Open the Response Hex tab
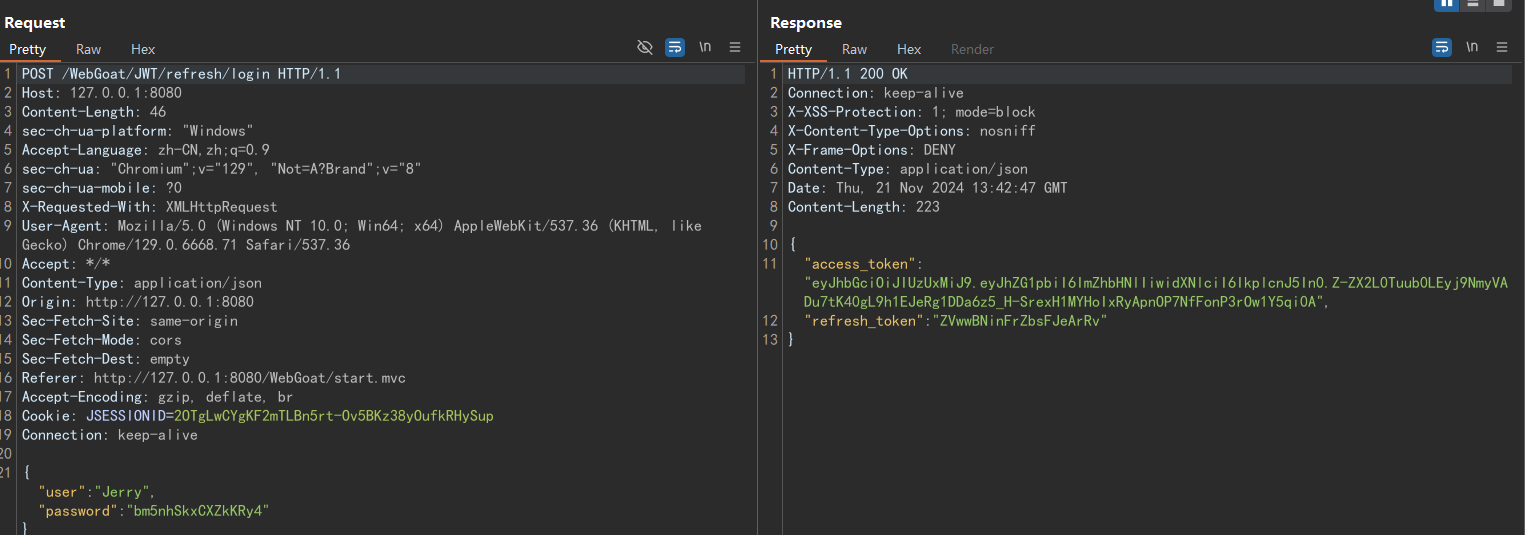 (909, 49)
